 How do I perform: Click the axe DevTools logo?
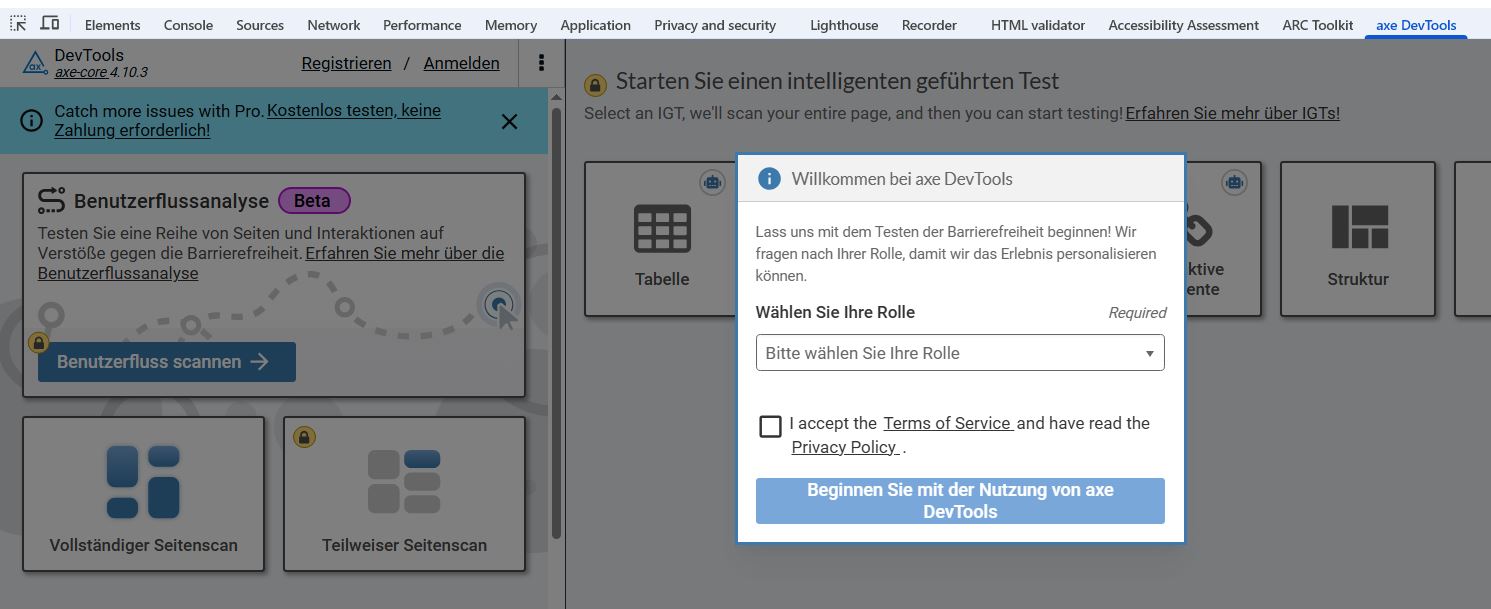[33, 63]
